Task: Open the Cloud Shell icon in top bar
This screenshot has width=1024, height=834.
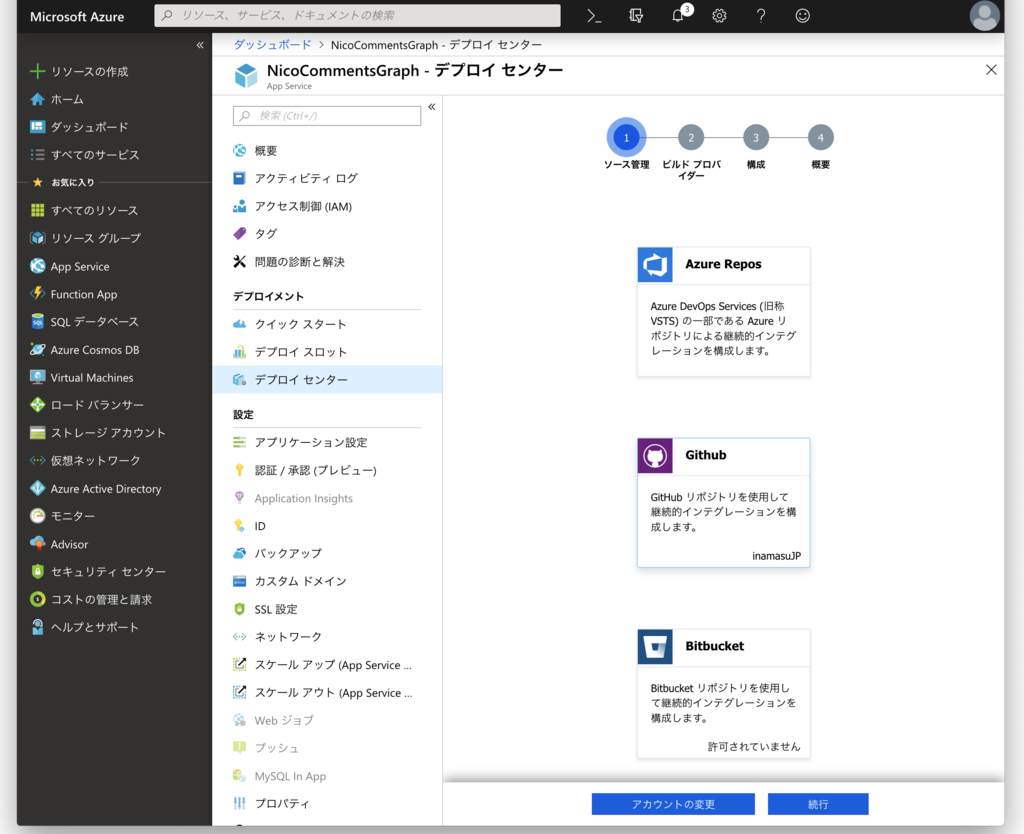Action: coord(594,16)
